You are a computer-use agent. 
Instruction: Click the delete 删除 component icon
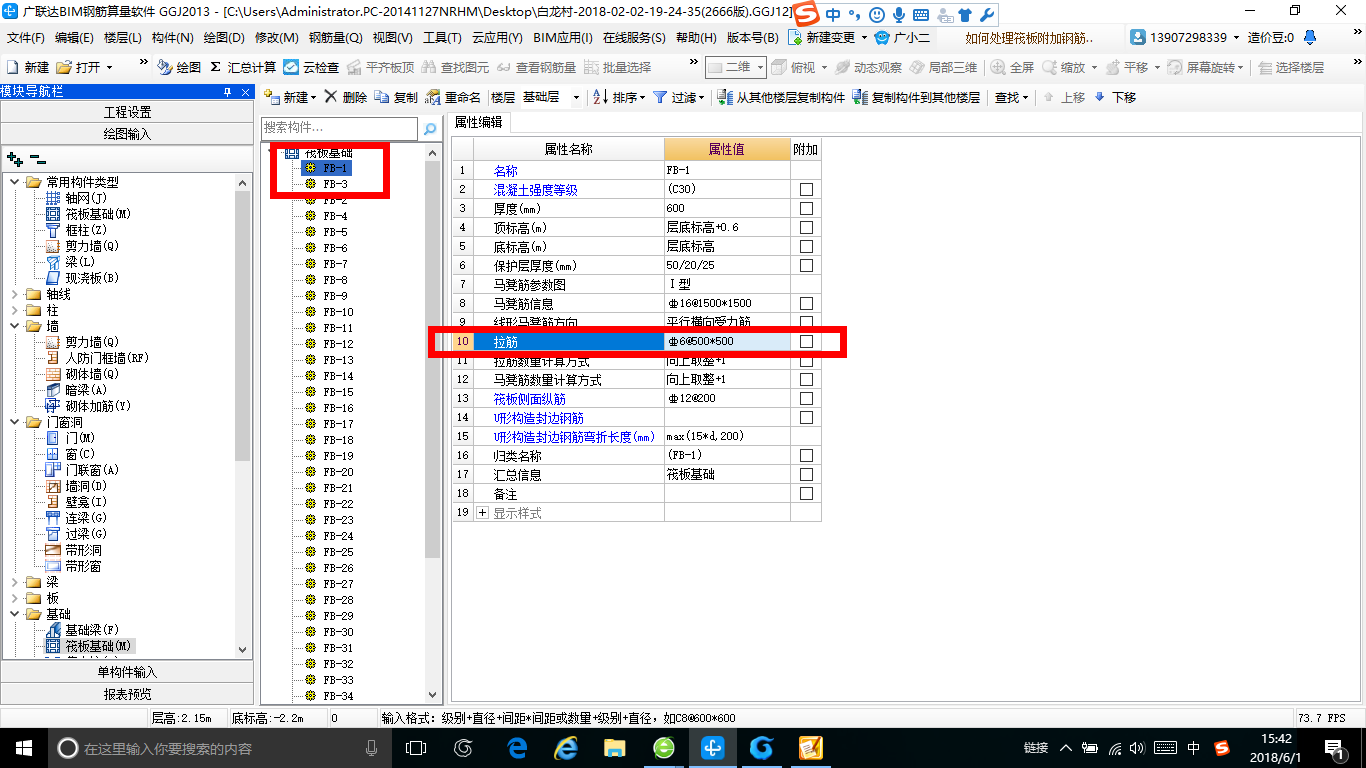coord(331,97)
